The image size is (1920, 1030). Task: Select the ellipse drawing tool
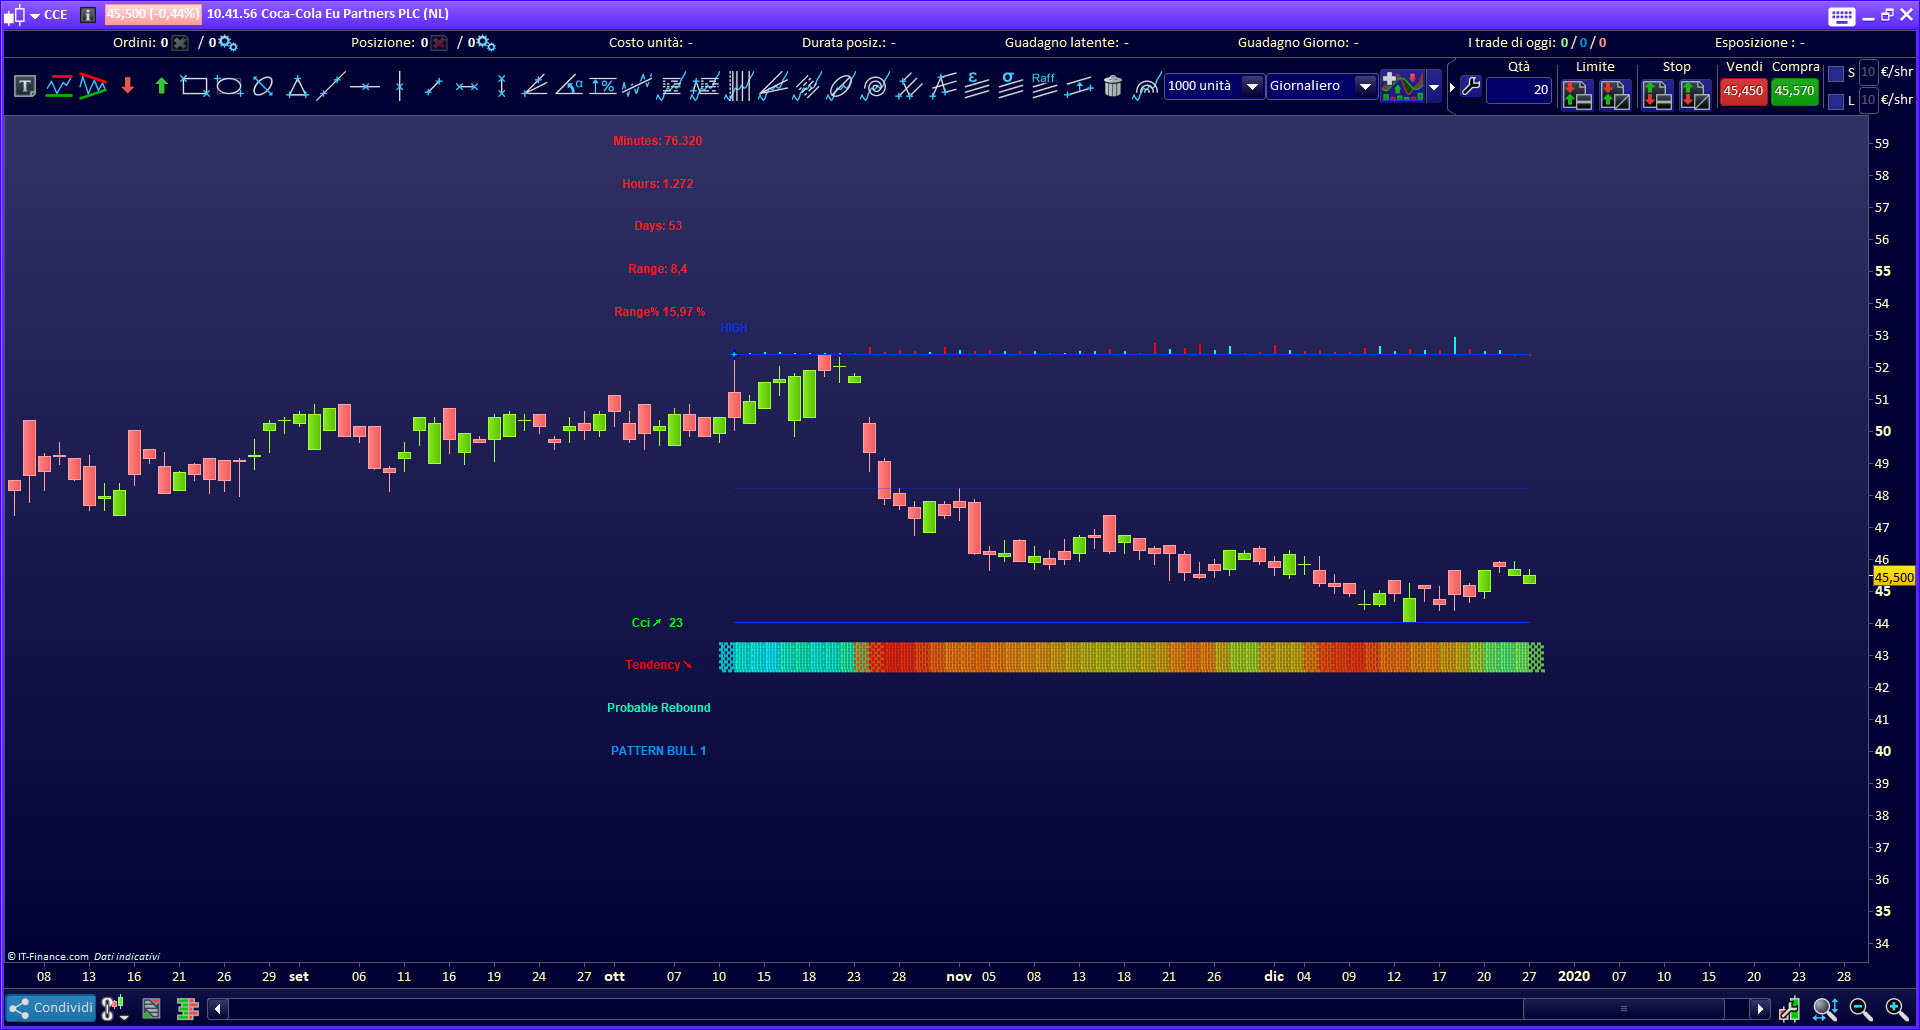coord(229,87)
